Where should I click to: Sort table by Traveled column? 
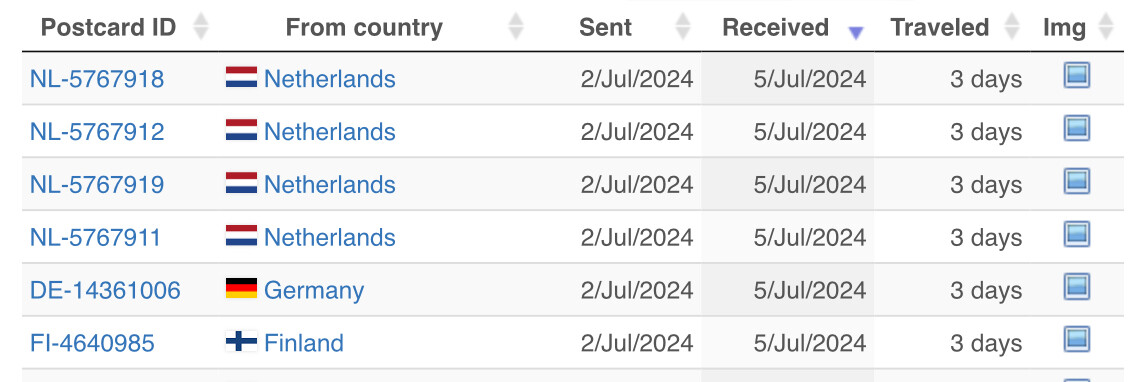952,27
